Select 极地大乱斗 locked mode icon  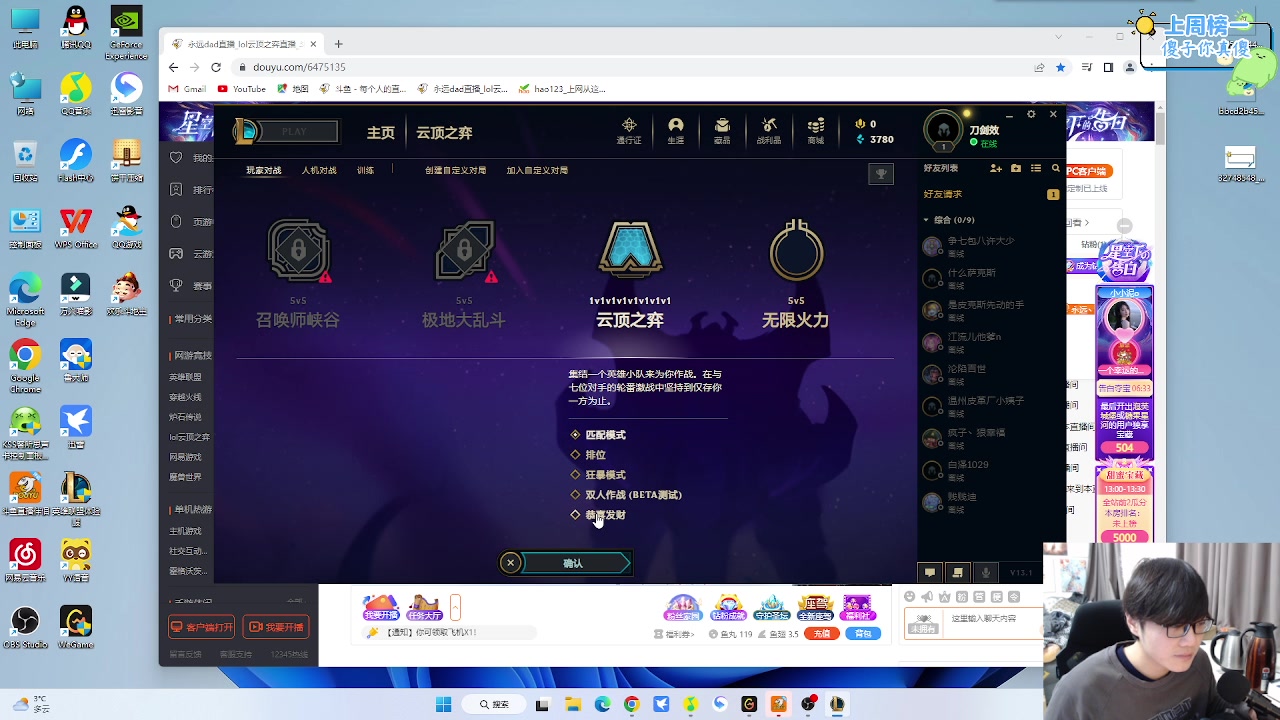tap(464, 250)
